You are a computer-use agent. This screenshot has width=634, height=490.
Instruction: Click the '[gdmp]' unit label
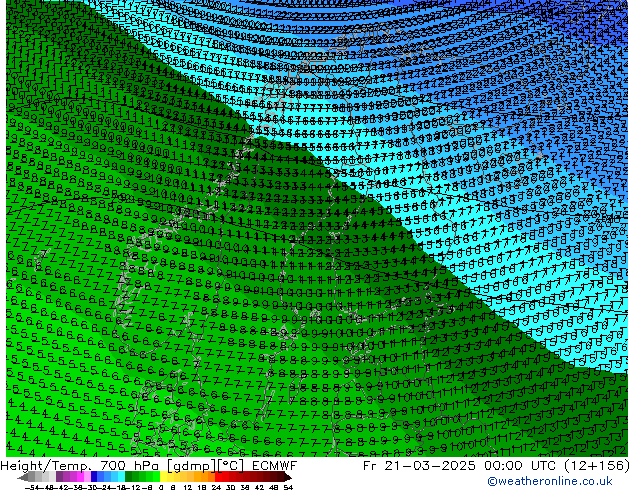(x=192, y=466)
